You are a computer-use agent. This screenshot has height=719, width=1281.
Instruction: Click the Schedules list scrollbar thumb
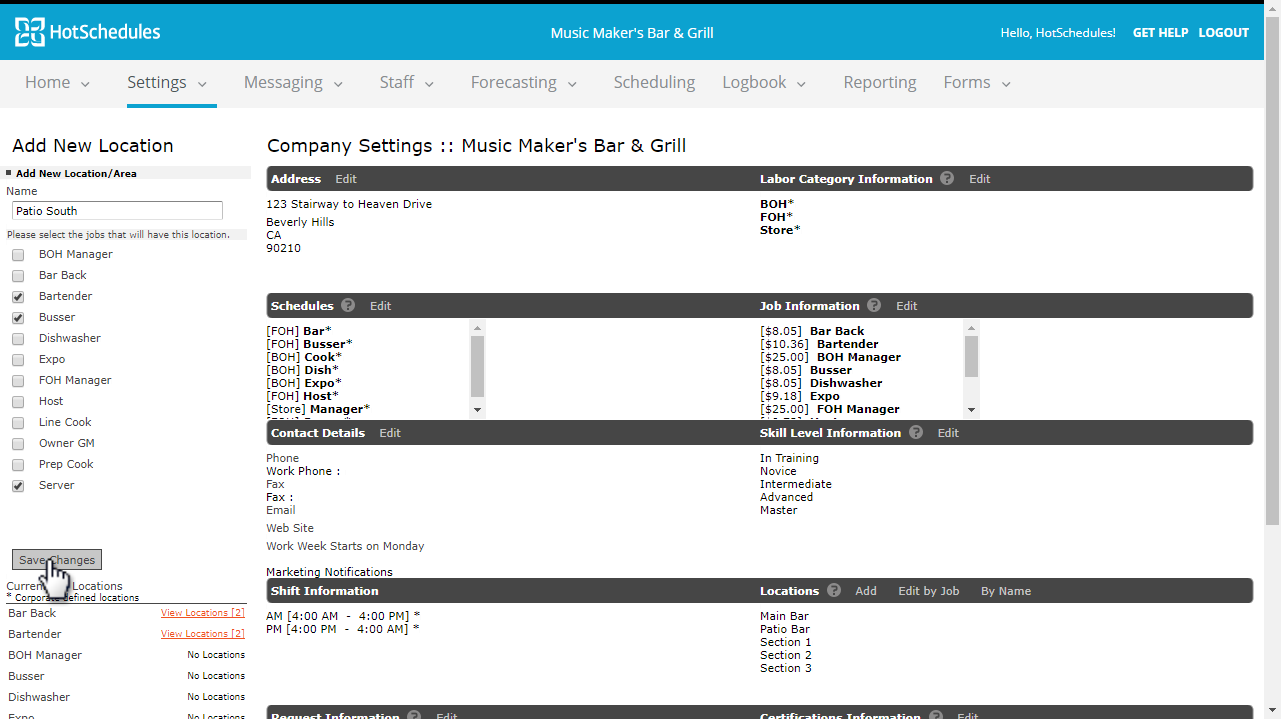tap(477, 366)
